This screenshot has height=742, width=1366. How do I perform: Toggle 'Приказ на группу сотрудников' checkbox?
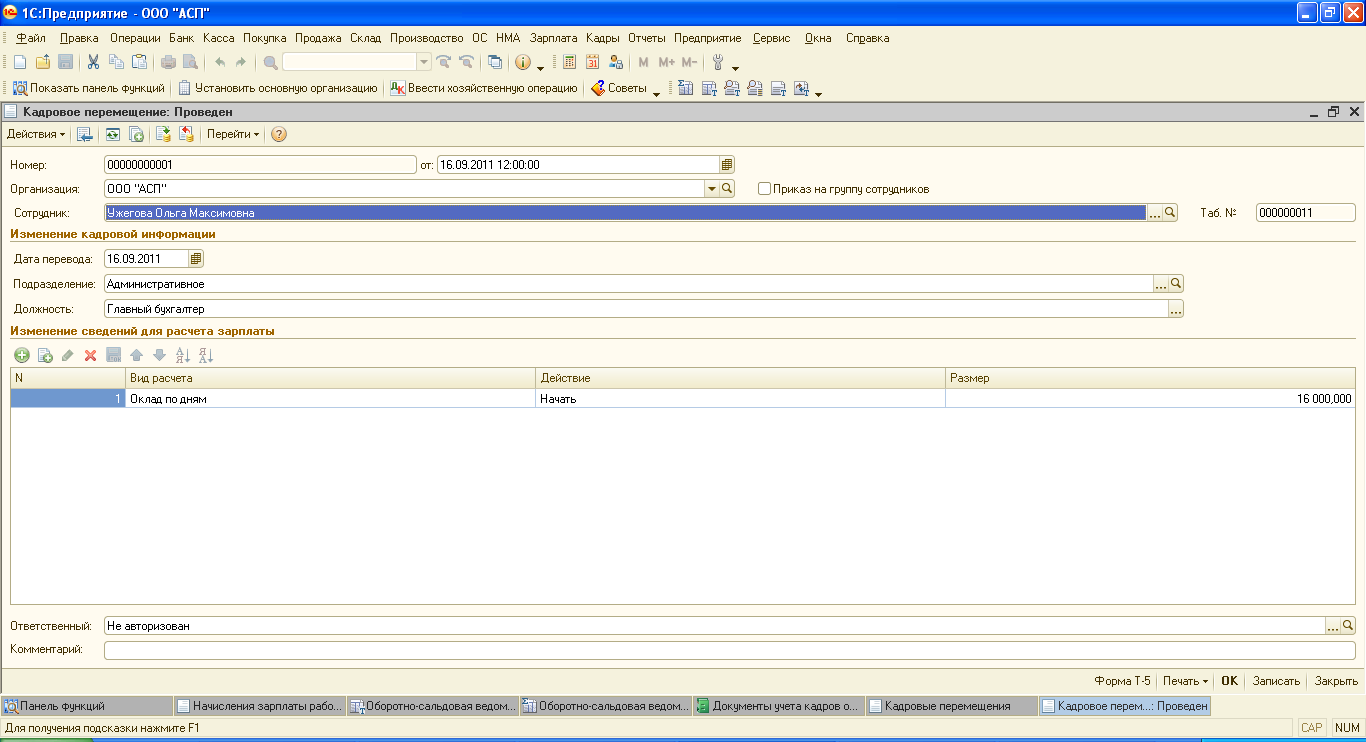(765, 188)
